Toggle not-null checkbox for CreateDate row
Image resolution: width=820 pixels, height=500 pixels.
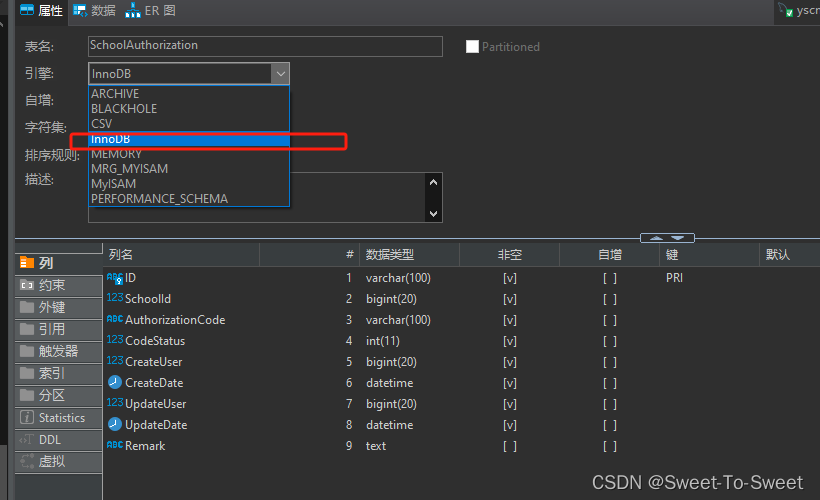click(510, 383)
